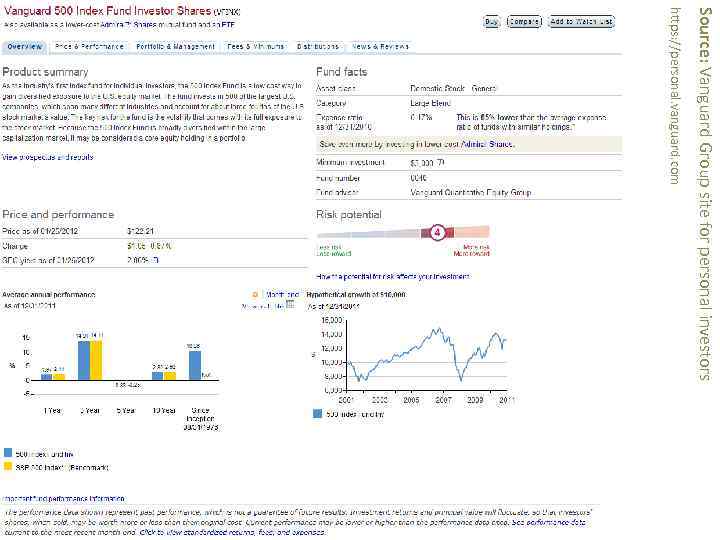Go to the Distributions tab
720x540 pixels.
(x=318, y=47)
